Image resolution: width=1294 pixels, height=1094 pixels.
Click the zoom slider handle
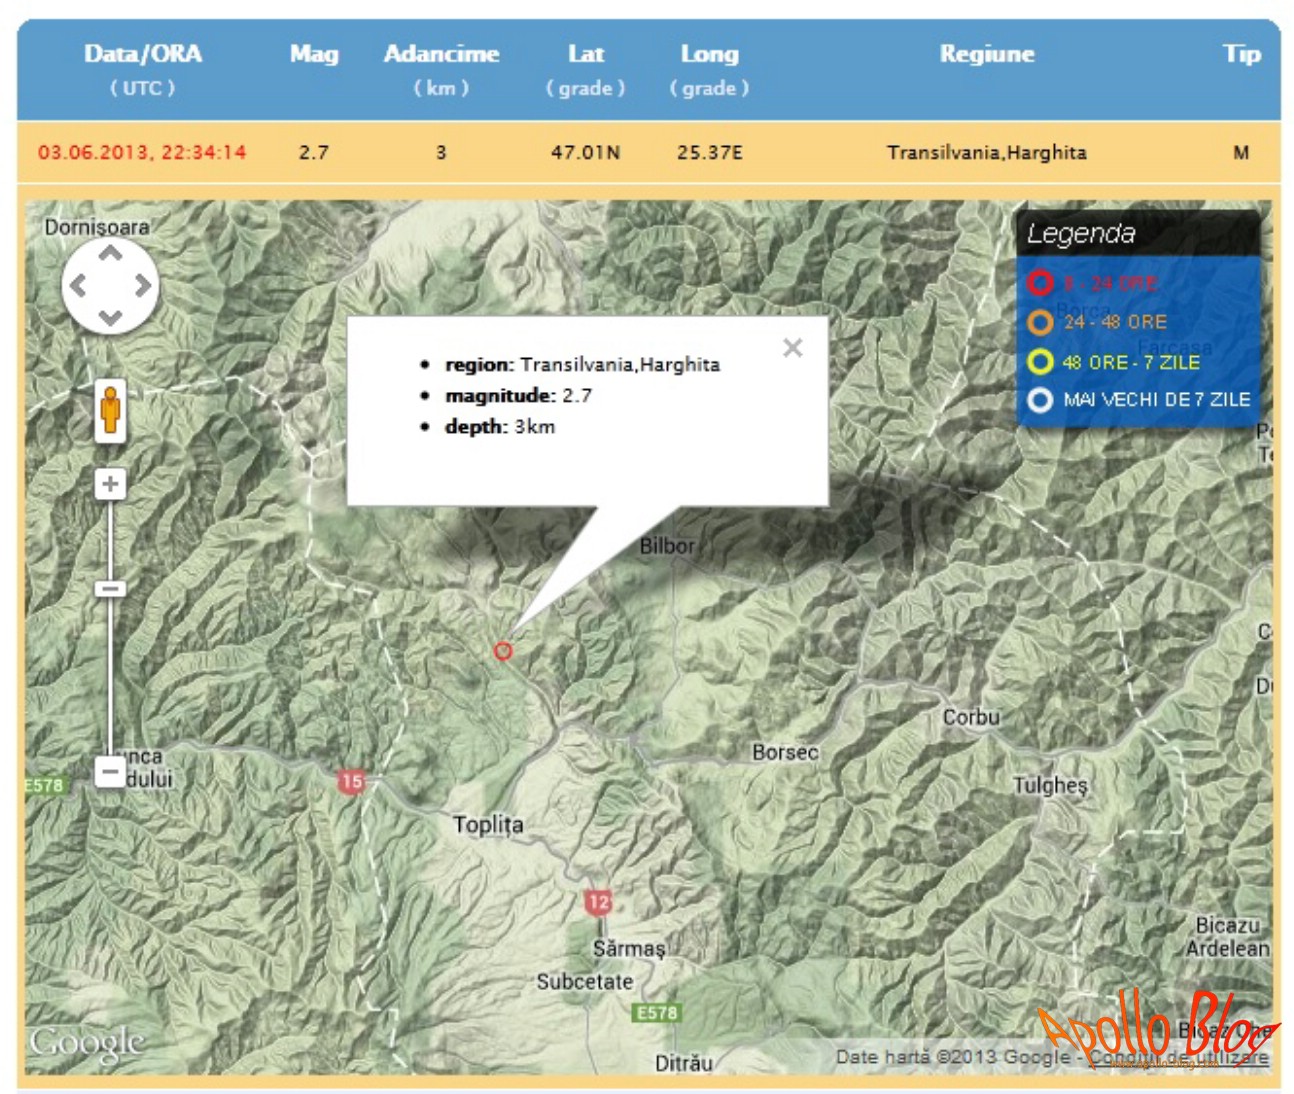point(110,588)
